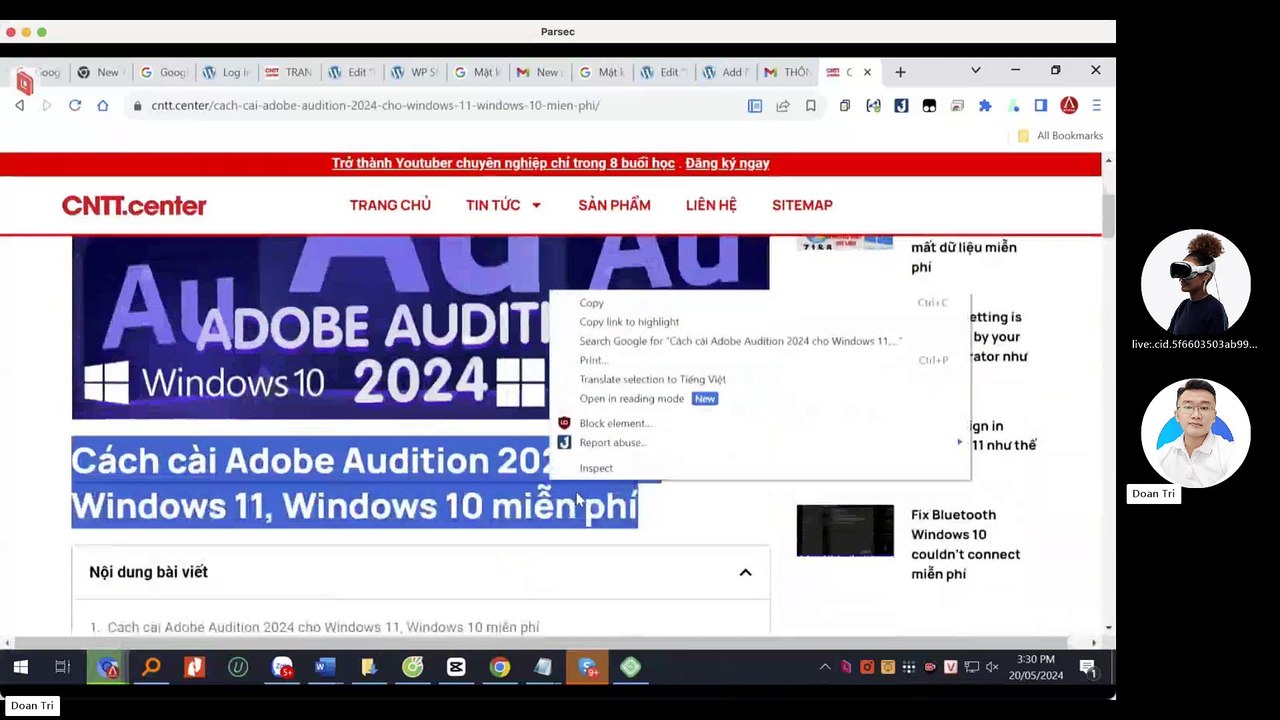Click the CNTT.center site logo
Viewport: 1280px width, 720px height.
coord(134,205)
